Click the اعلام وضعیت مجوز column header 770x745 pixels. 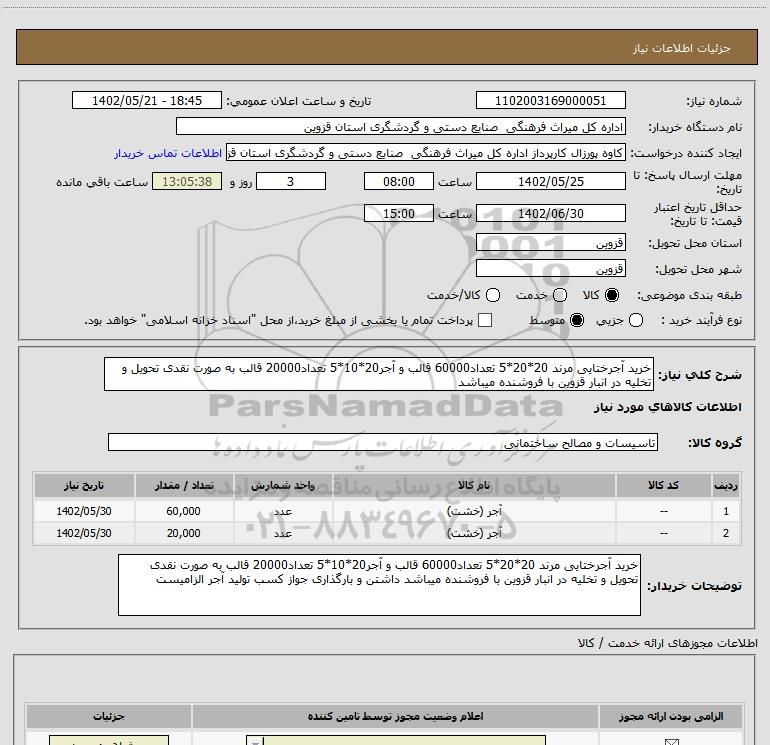point(395,717)
